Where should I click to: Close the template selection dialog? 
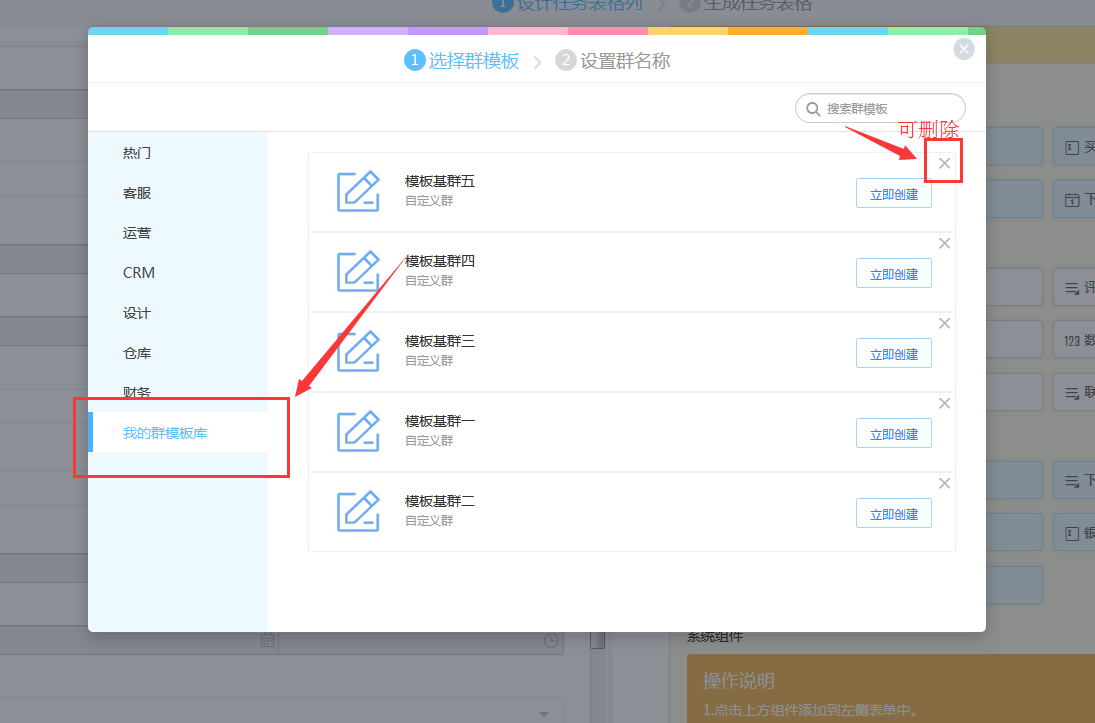[963, 49]
